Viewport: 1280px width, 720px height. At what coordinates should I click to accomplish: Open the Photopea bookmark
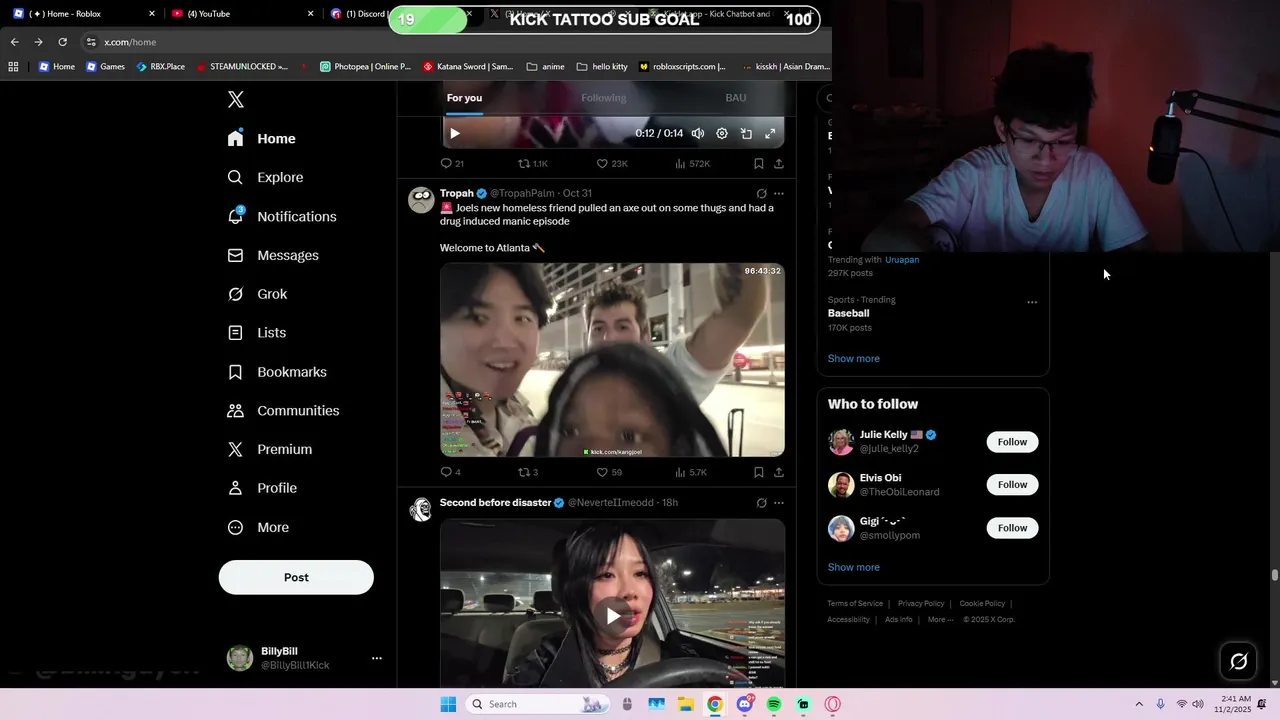point(365,67)
